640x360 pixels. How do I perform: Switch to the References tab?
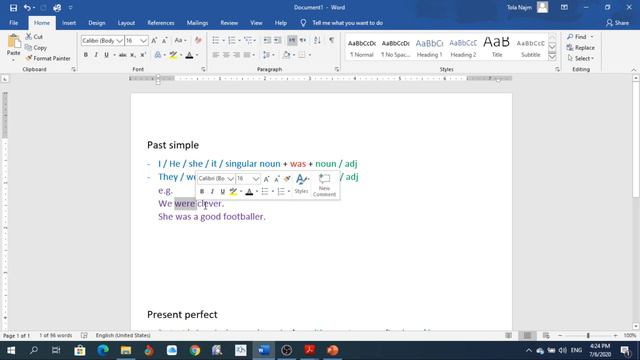[161, 23]
